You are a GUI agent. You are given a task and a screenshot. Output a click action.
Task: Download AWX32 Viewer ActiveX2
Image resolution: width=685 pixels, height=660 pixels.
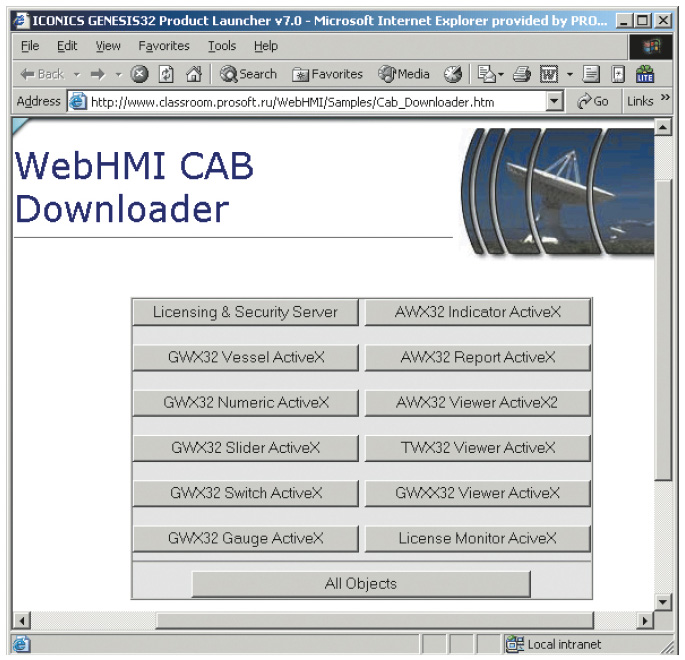(477, 403)
